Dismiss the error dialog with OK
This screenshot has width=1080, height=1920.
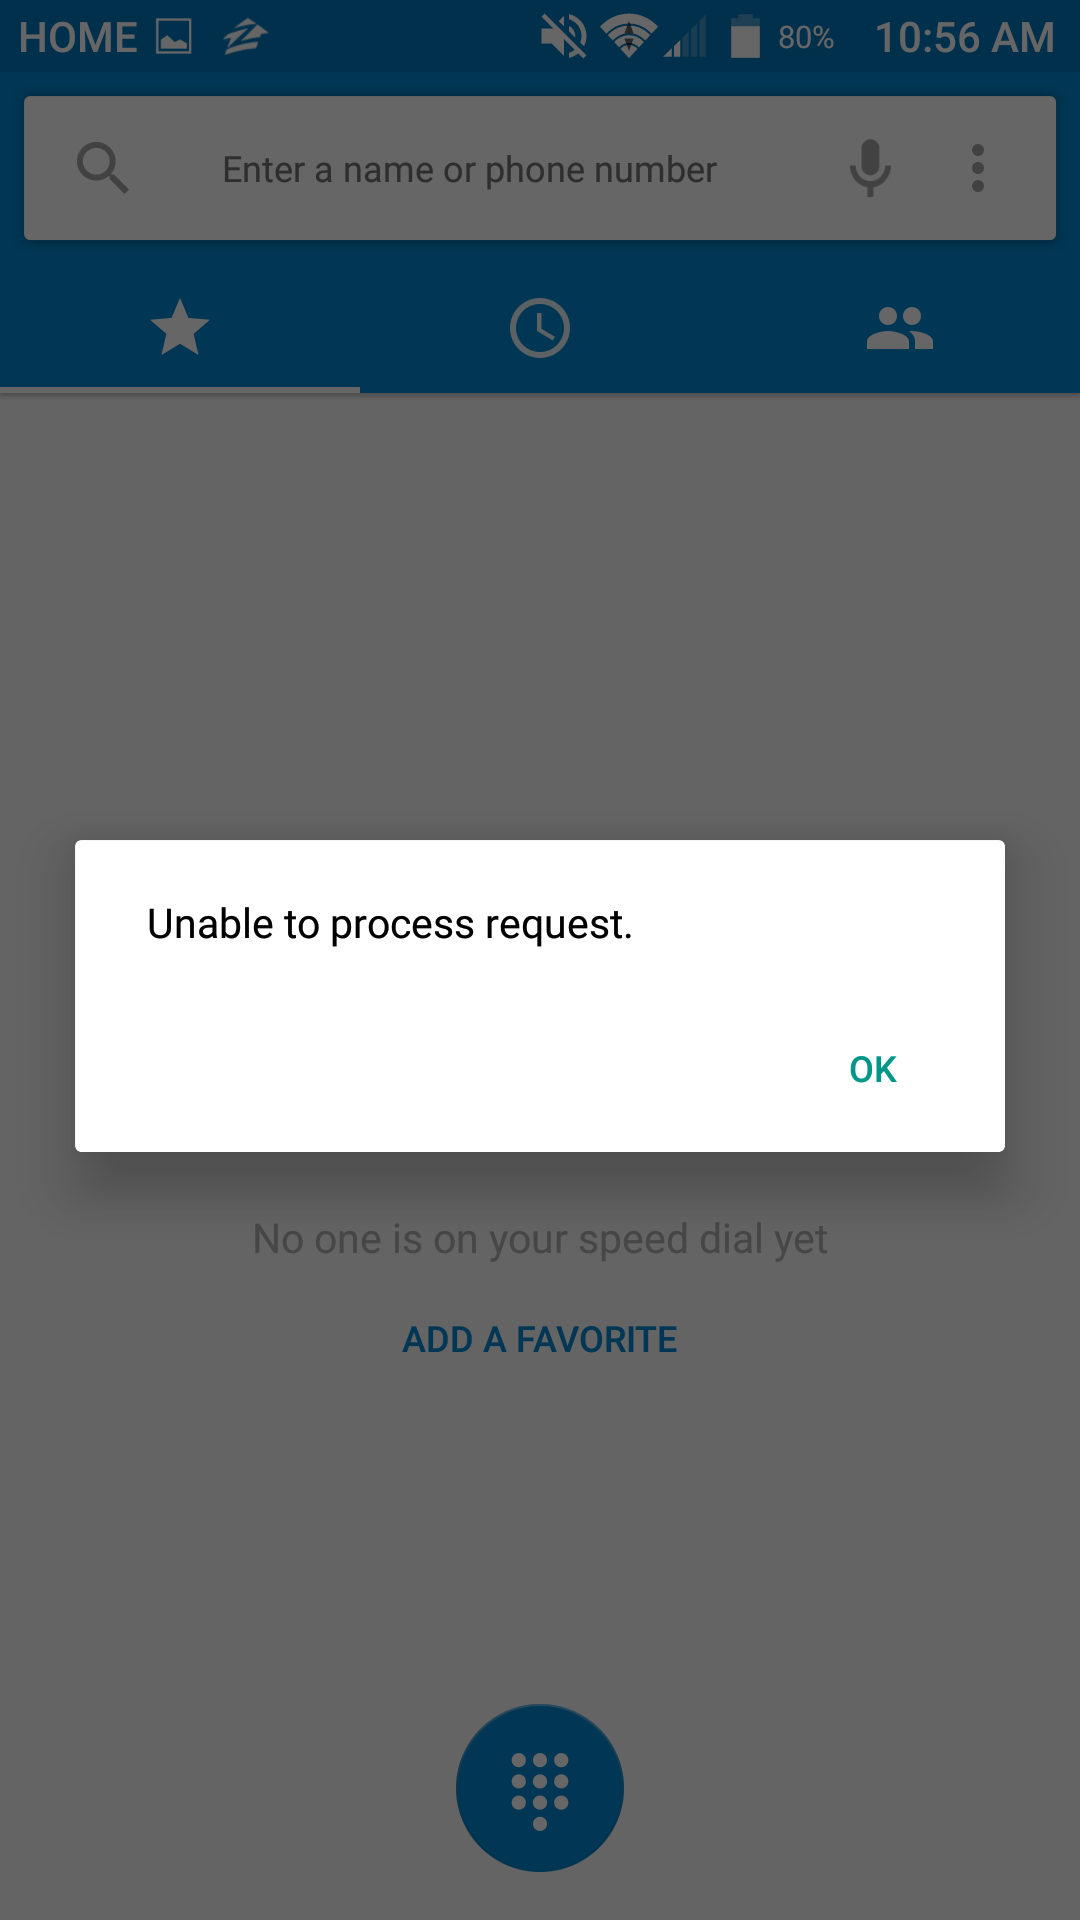tap(872, 1069)
